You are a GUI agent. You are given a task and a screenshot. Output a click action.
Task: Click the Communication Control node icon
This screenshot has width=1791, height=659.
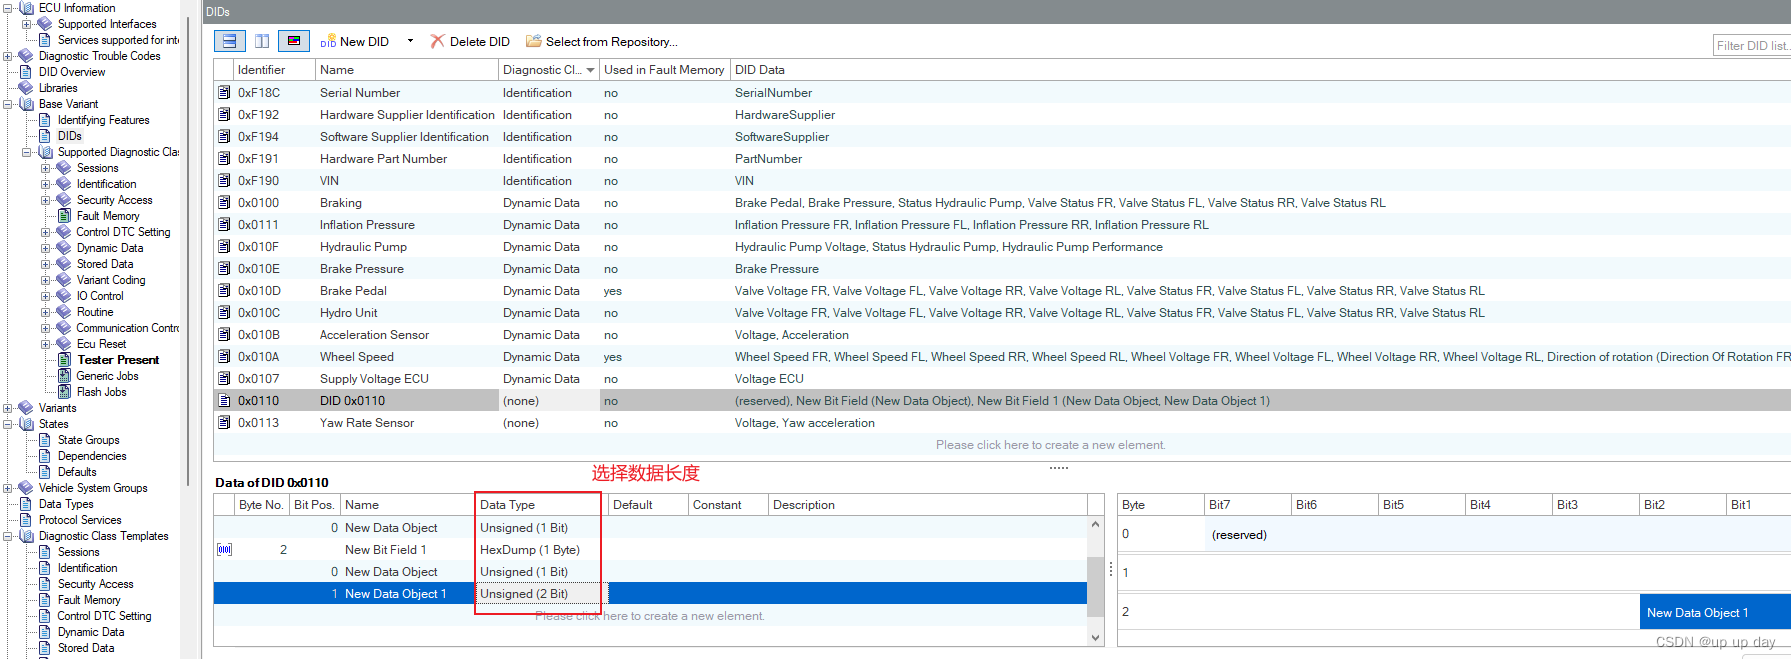click(x=64, y=328)
